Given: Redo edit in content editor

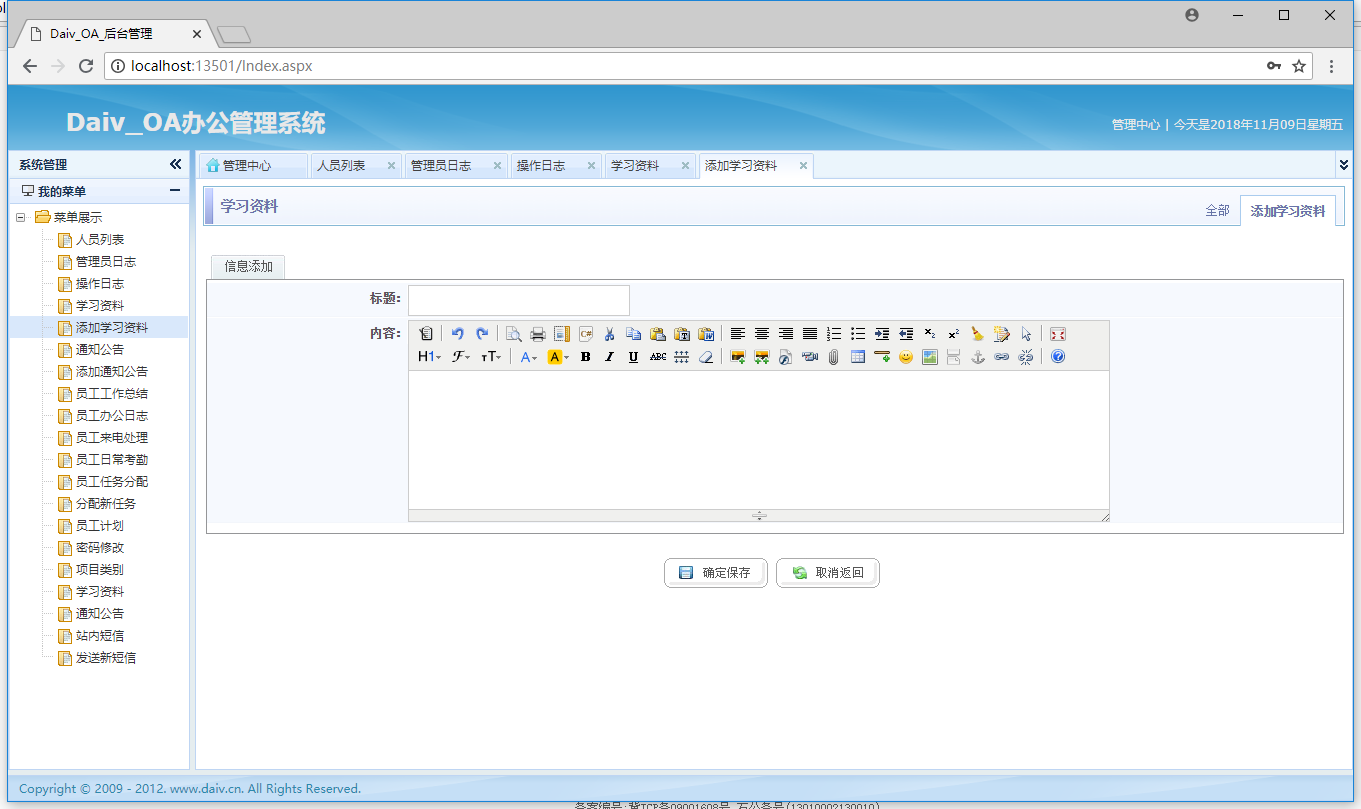Looking at the screenshot, I should tap(482, 334).
